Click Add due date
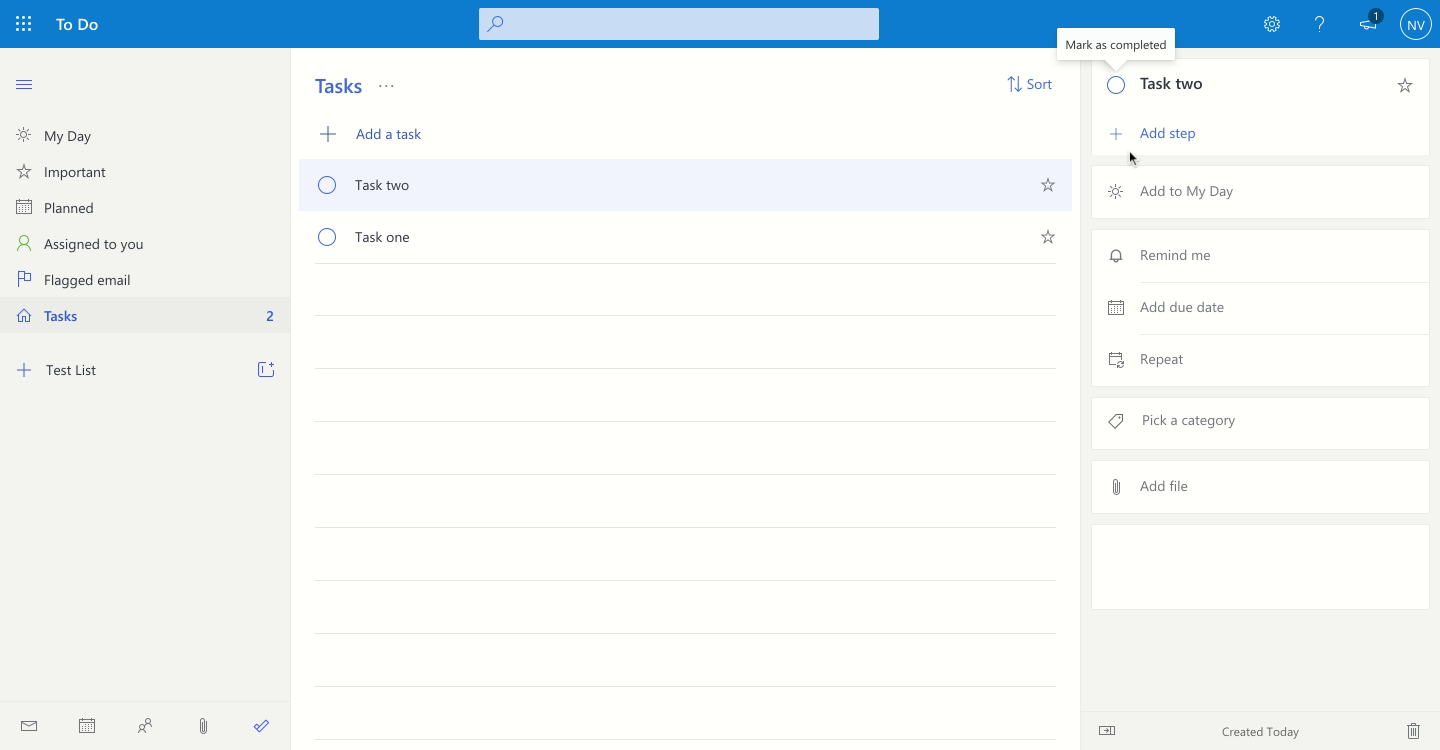The height and width of the screenshot is (750, 1440). tap(1182, 307)
